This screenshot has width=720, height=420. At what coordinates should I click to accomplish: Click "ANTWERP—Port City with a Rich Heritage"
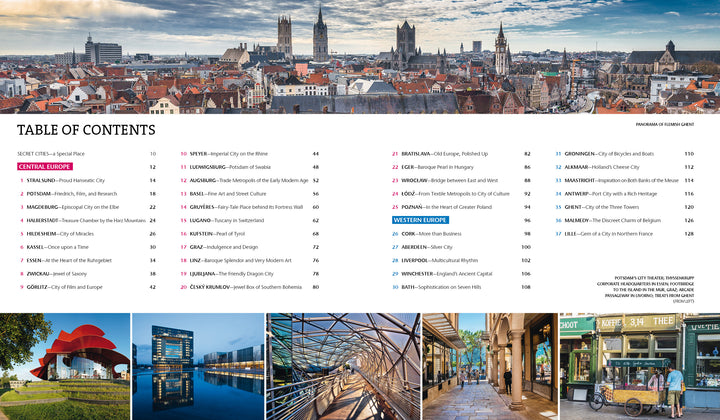(611, 194)
